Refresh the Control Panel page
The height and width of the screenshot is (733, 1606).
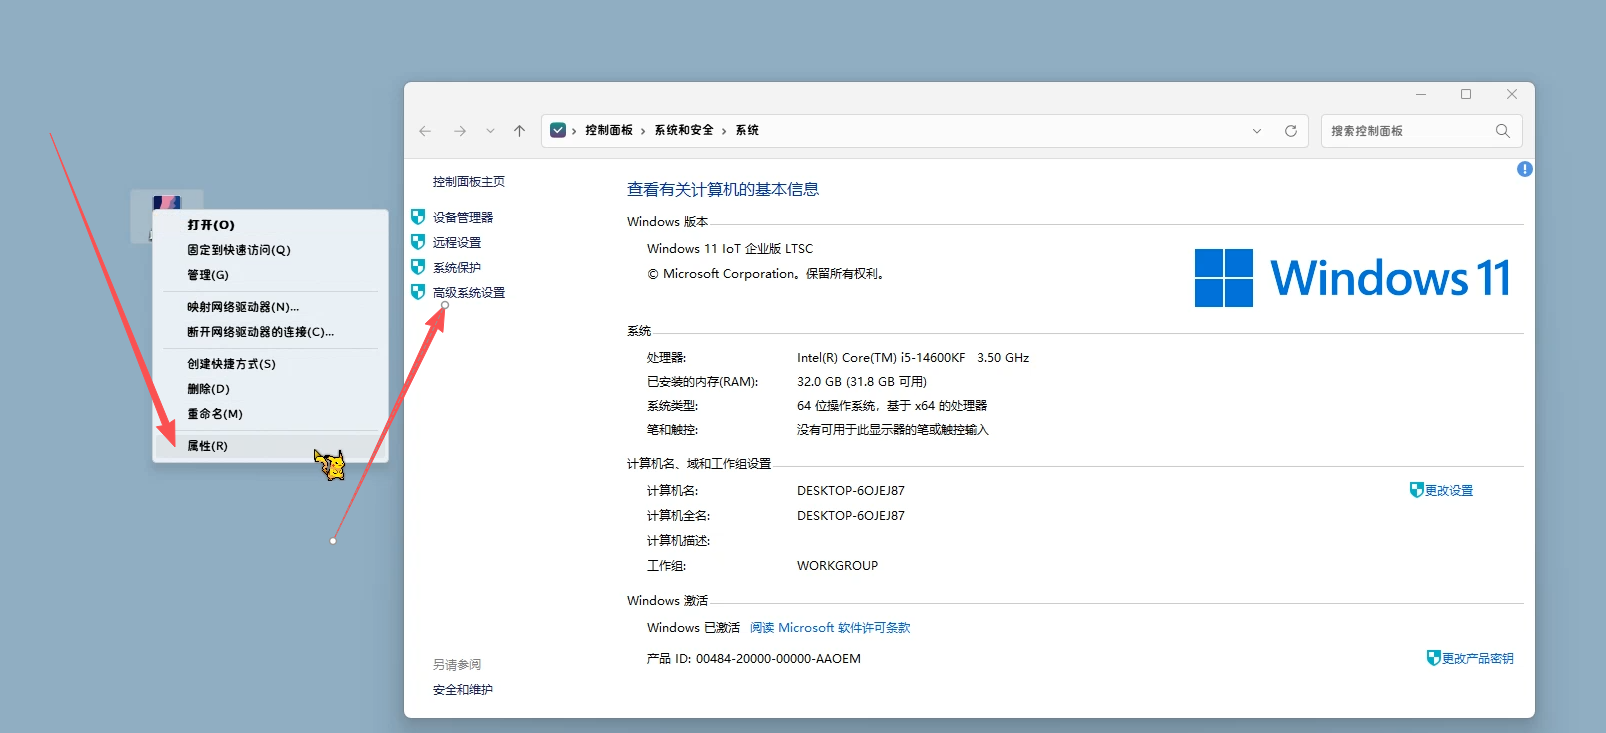click(1290, 131)
